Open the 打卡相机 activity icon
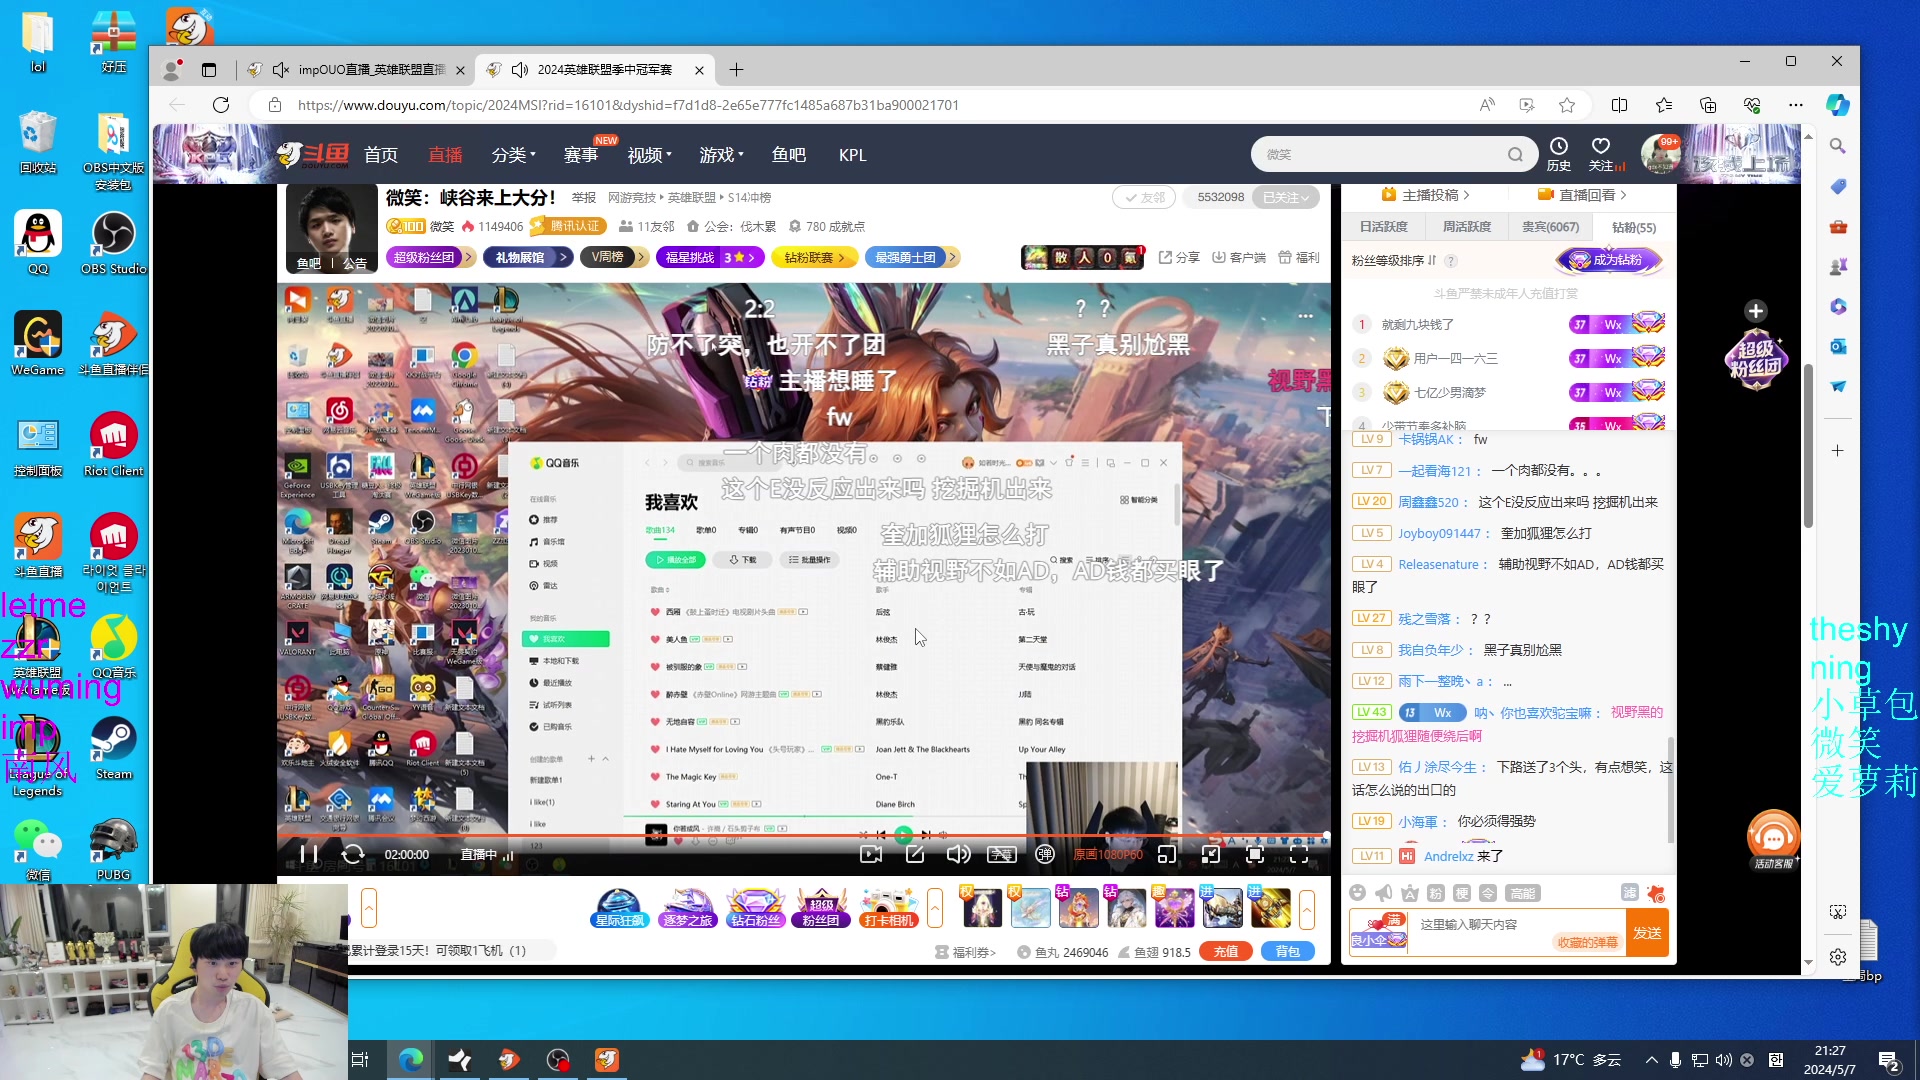Image resolution: width=1920 pixels, height=1080 pixels. (888, 908)
